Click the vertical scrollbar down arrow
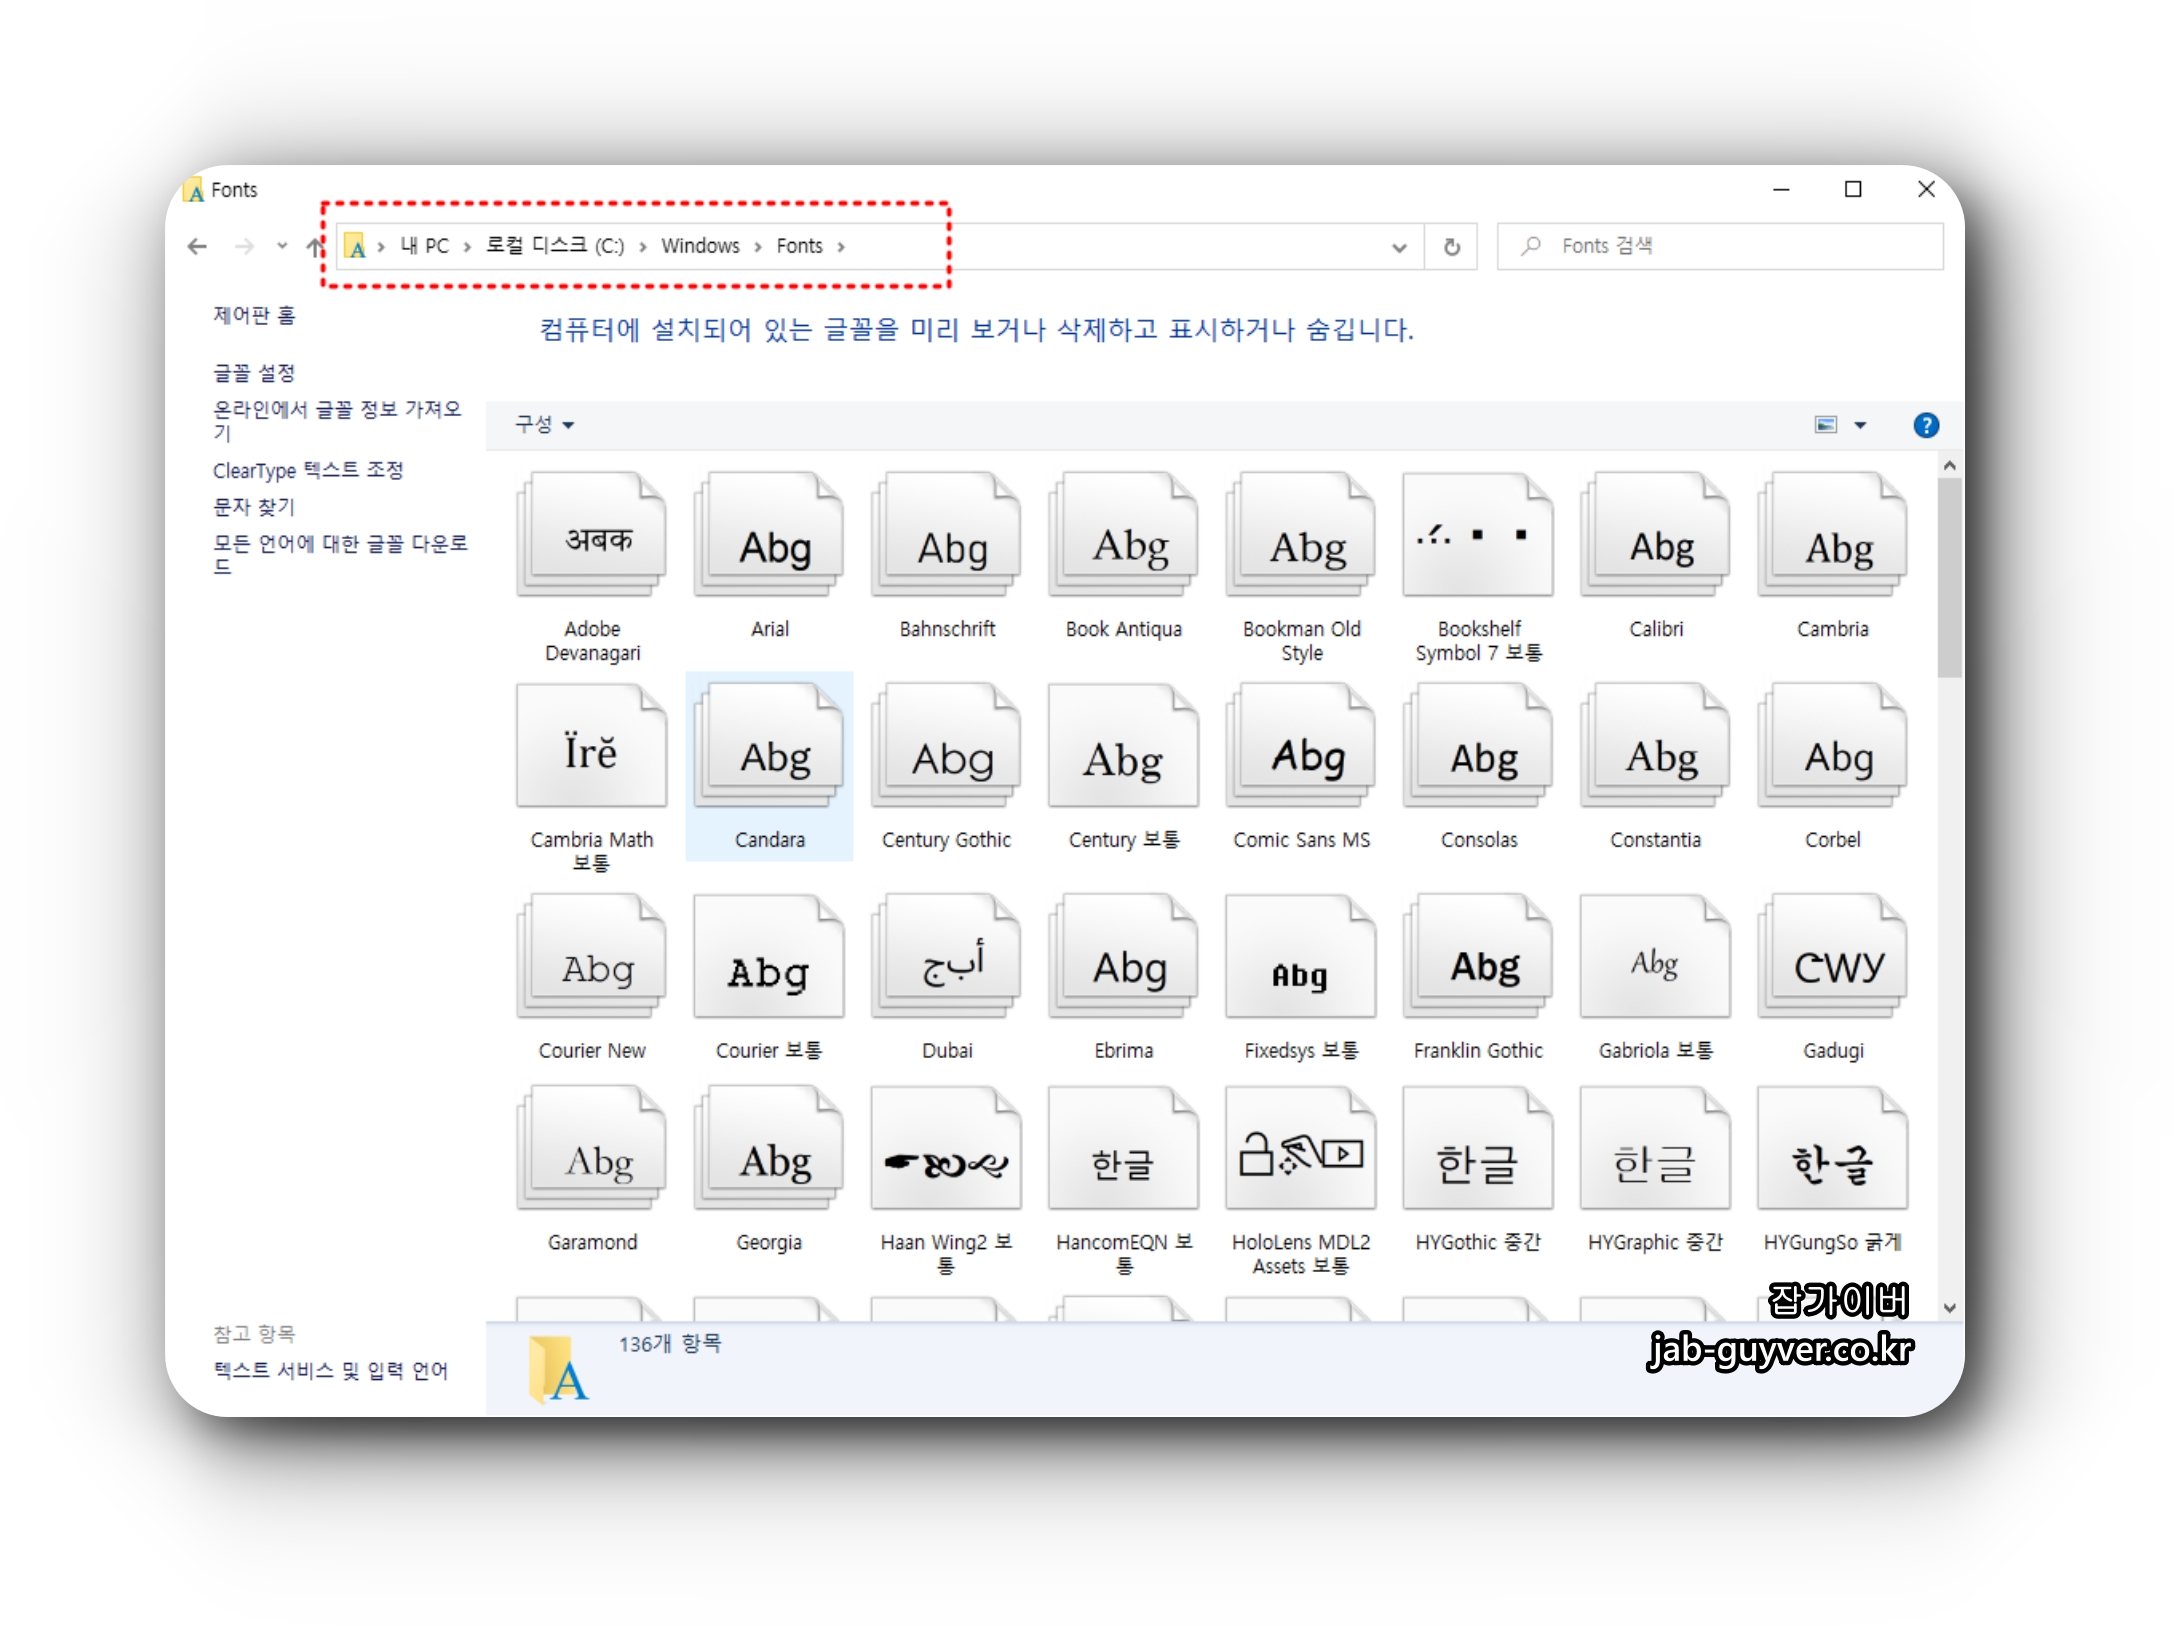The width and height of the screenshot is (2174, 1626). pyautogui.click(x=1949, y=1307)
